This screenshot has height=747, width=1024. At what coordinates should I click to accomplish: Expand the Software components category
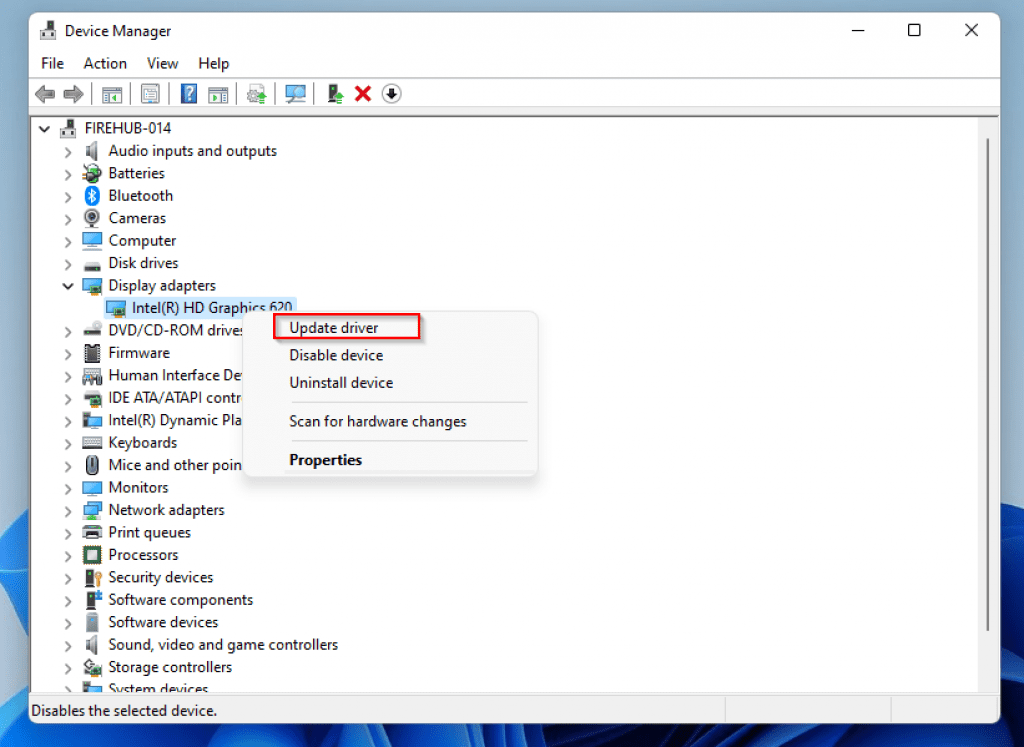click(x=68, y=601)
